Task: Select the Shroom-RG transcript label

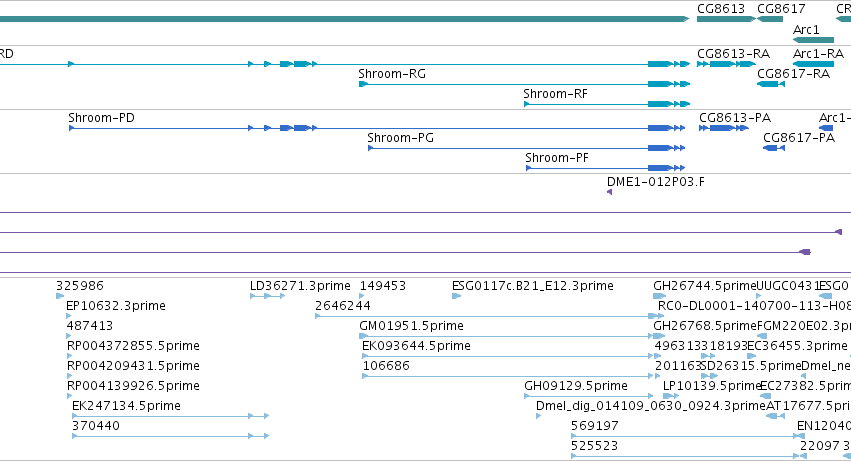Action: click(x=392, y=74)
